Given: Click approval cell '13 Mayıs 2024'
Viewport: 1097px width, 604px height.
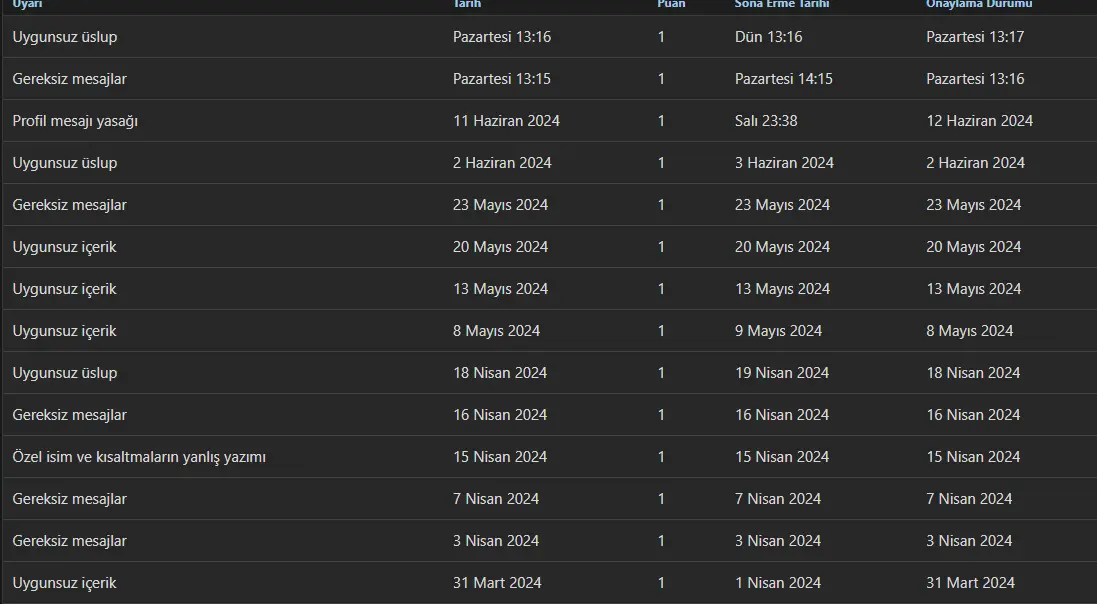Looking at the screenshot, I should pyautogui.click(x=973, y=289).
